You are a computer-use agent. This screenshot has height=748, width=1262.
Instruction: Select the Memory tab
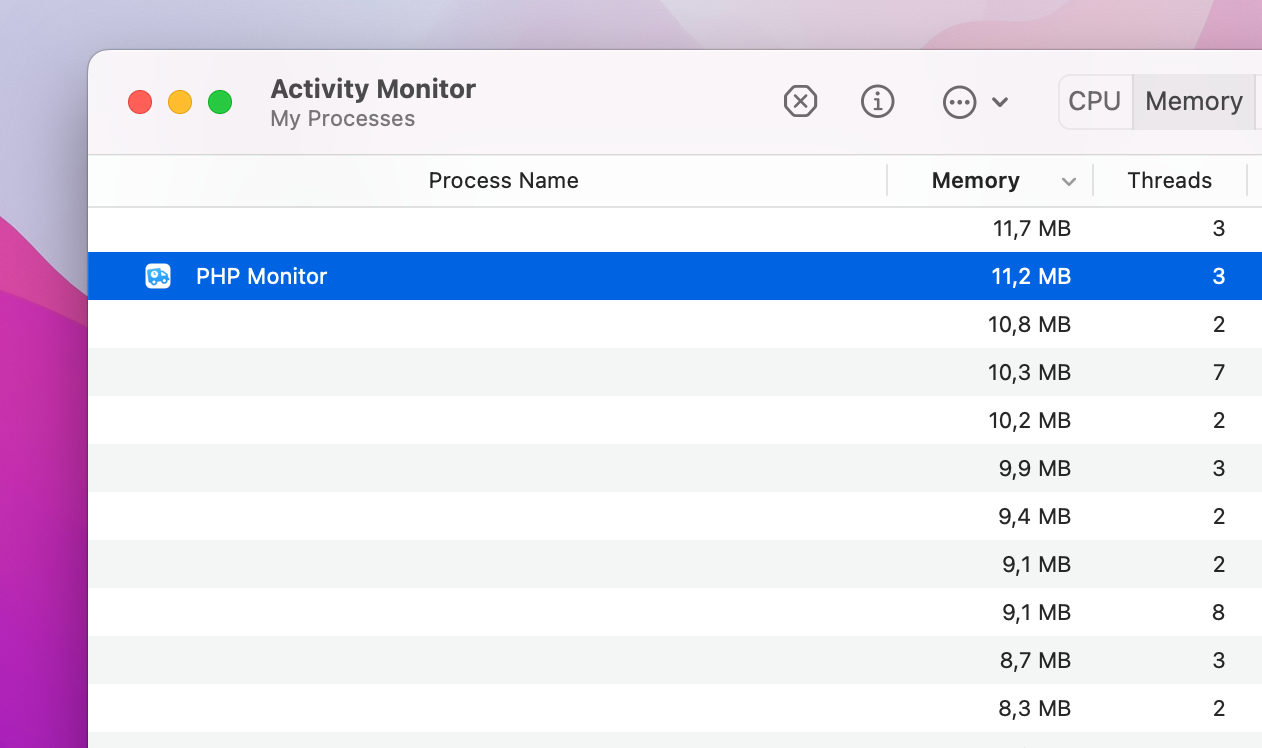point(1194,101)
